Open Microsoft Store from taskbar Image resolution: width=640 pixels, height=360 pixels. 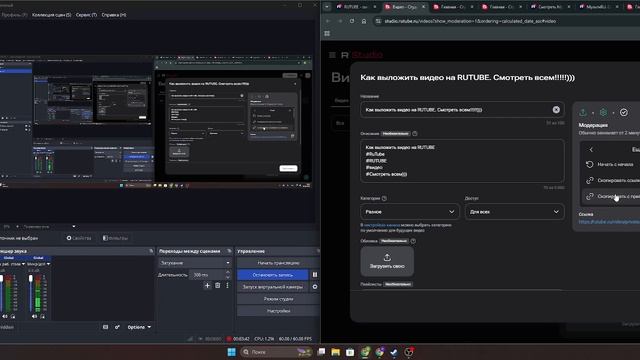coord(350,352)
